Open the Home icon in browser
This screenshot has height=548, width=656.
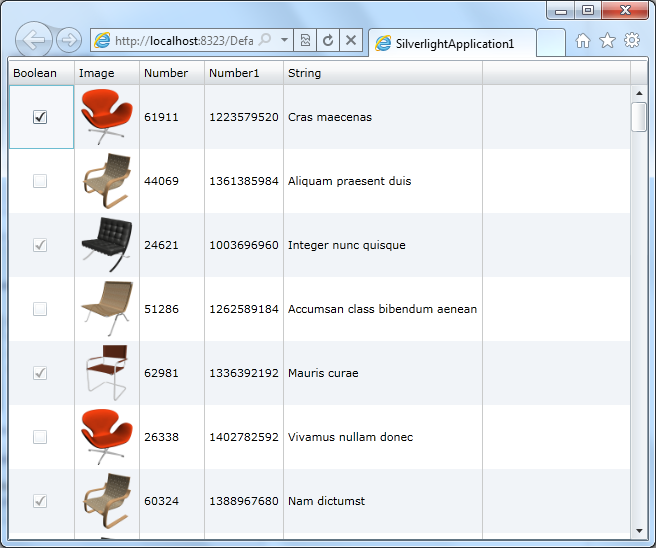[x=583, y=41]
